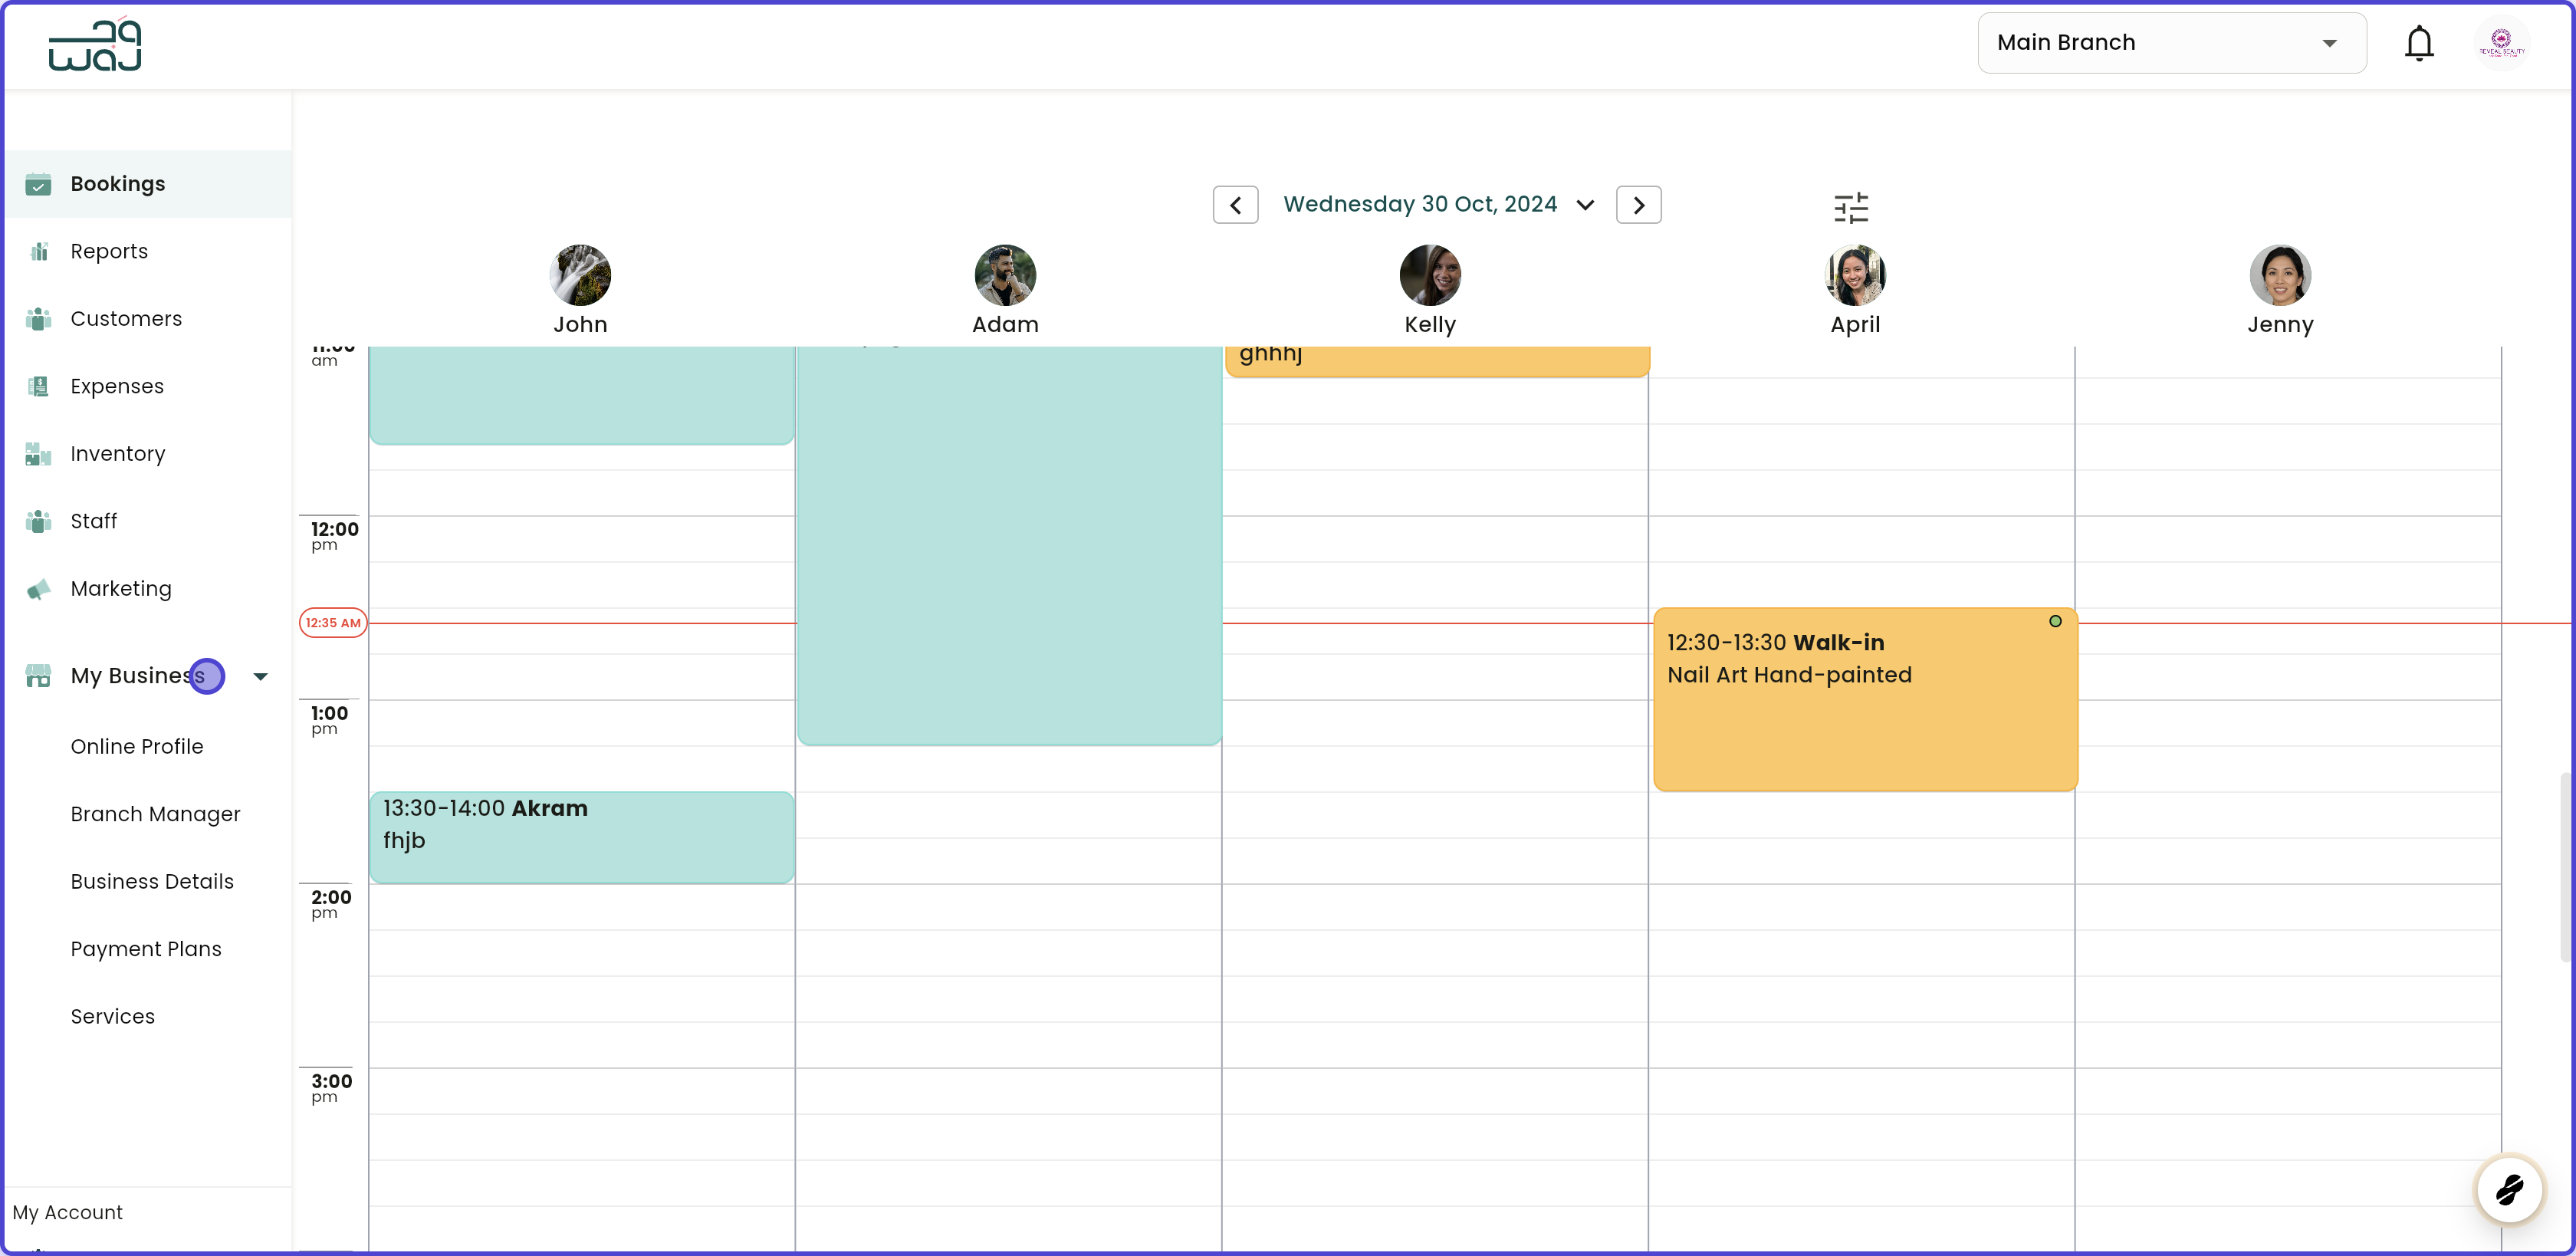2576x1256 pixels.
Task: Open the Bookings calendar icon
Action: tap(37, 184)
